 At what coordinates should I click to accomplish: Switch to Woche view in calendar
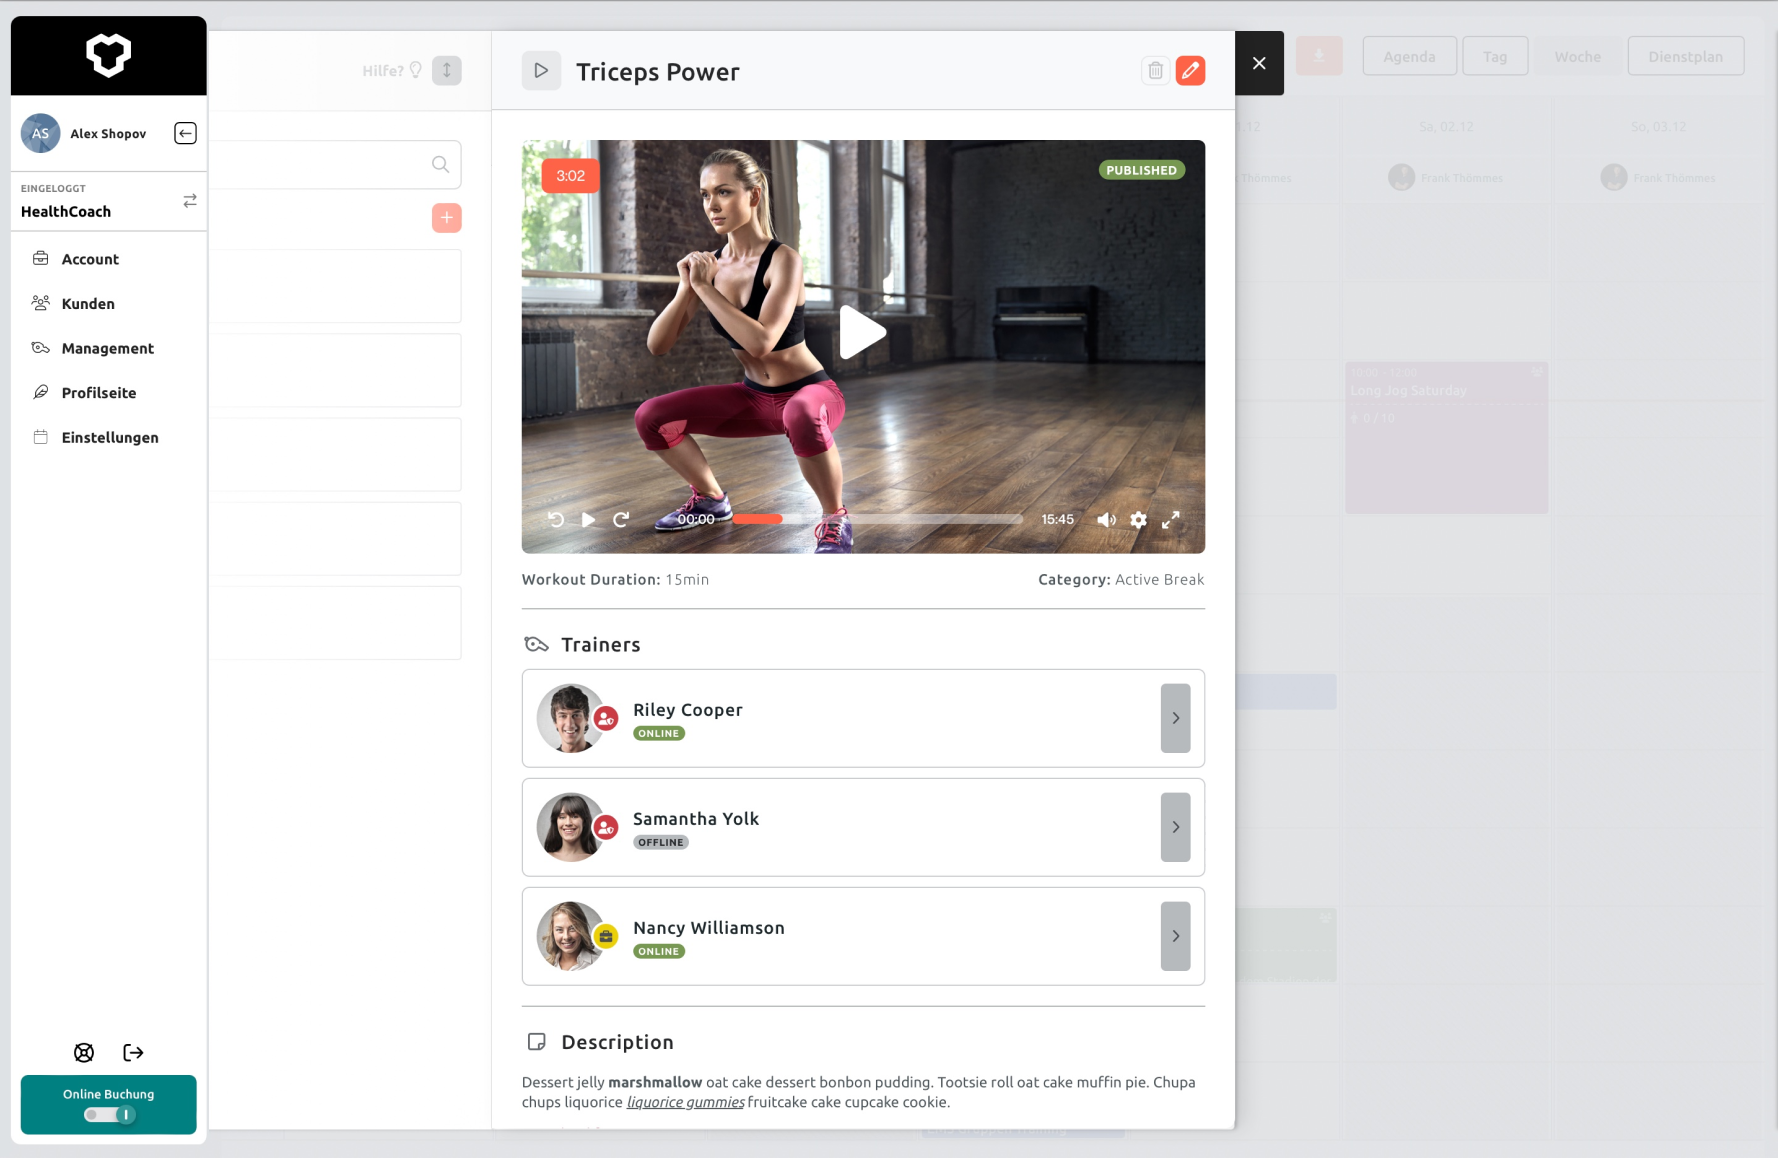(x=1577, y=56)
